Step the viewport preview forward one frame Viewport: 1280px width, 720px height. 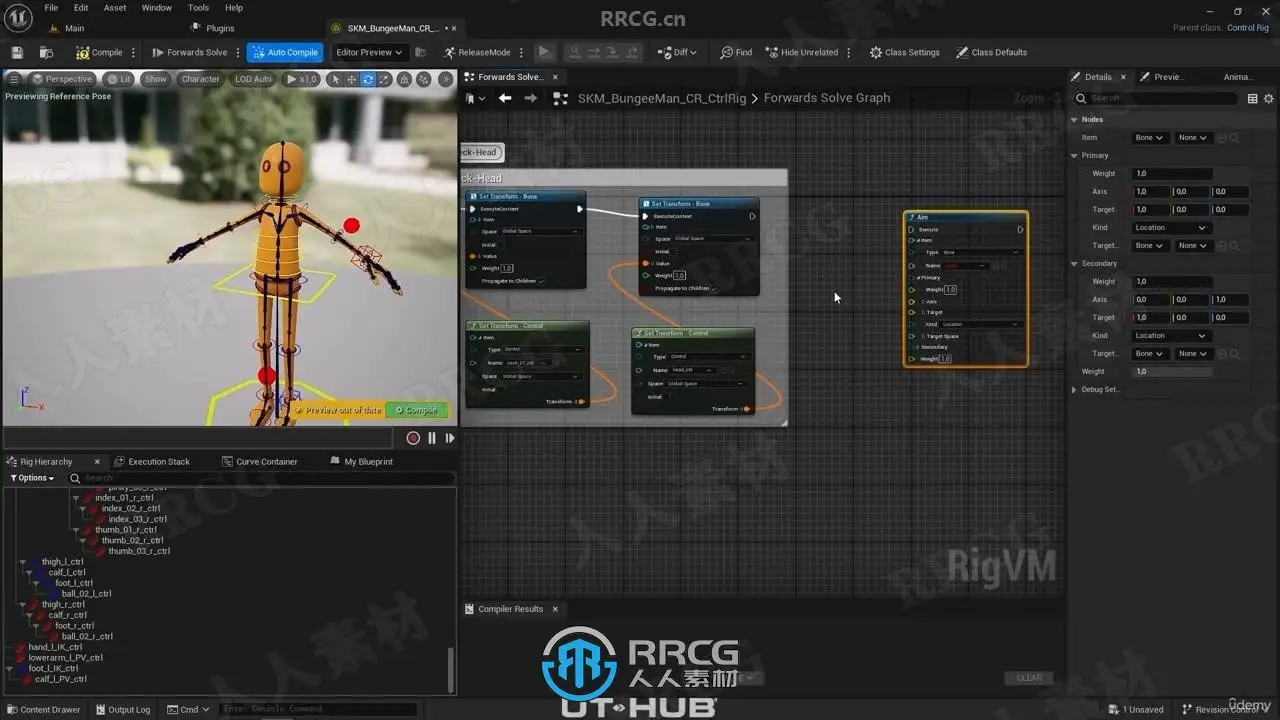(x=450, y=438)
